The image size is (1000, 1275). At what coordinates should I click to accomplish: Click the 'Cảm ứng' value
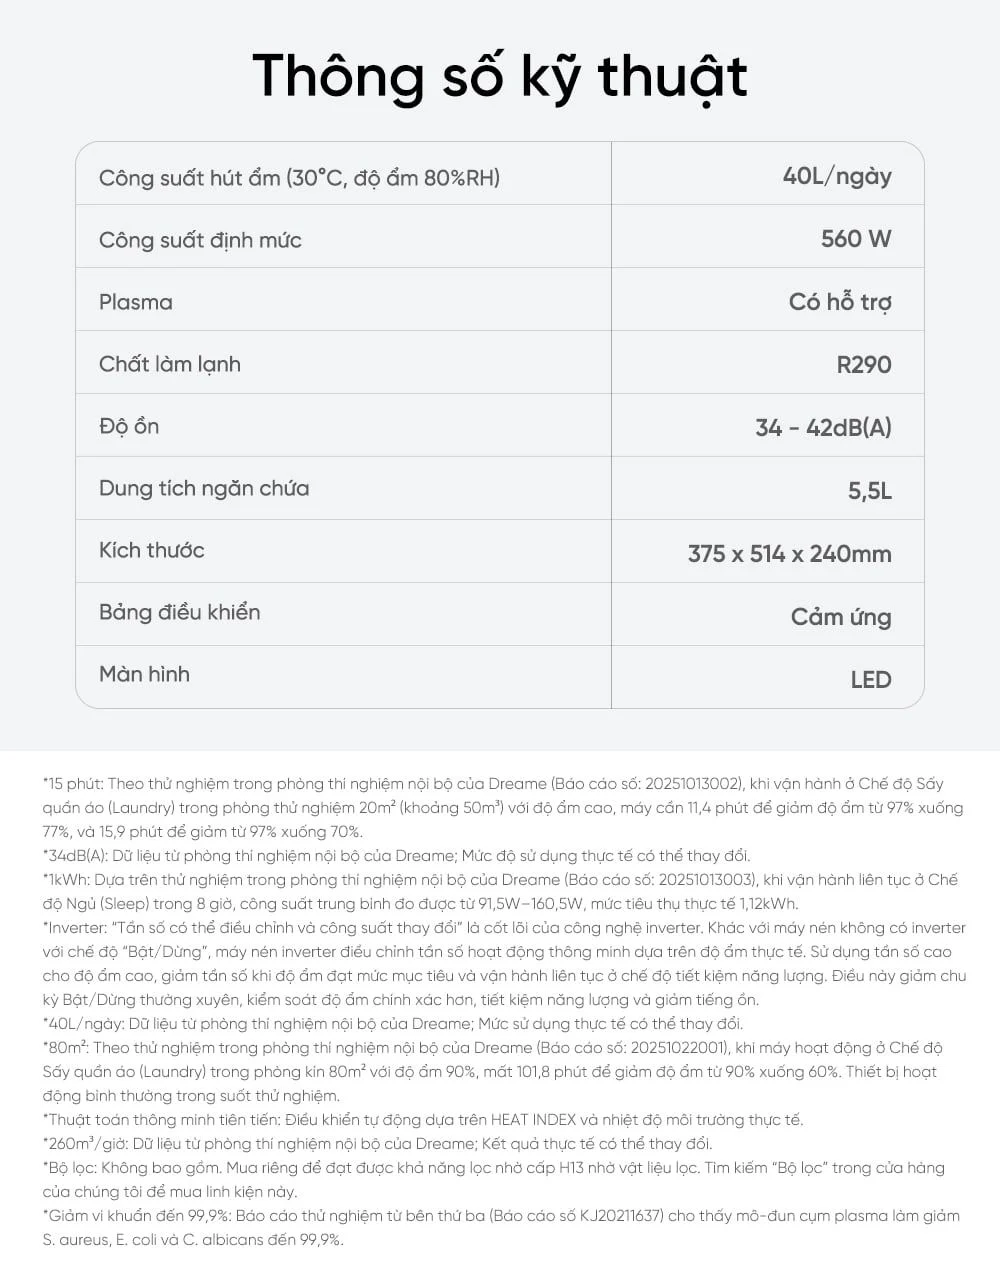[841, 617]
